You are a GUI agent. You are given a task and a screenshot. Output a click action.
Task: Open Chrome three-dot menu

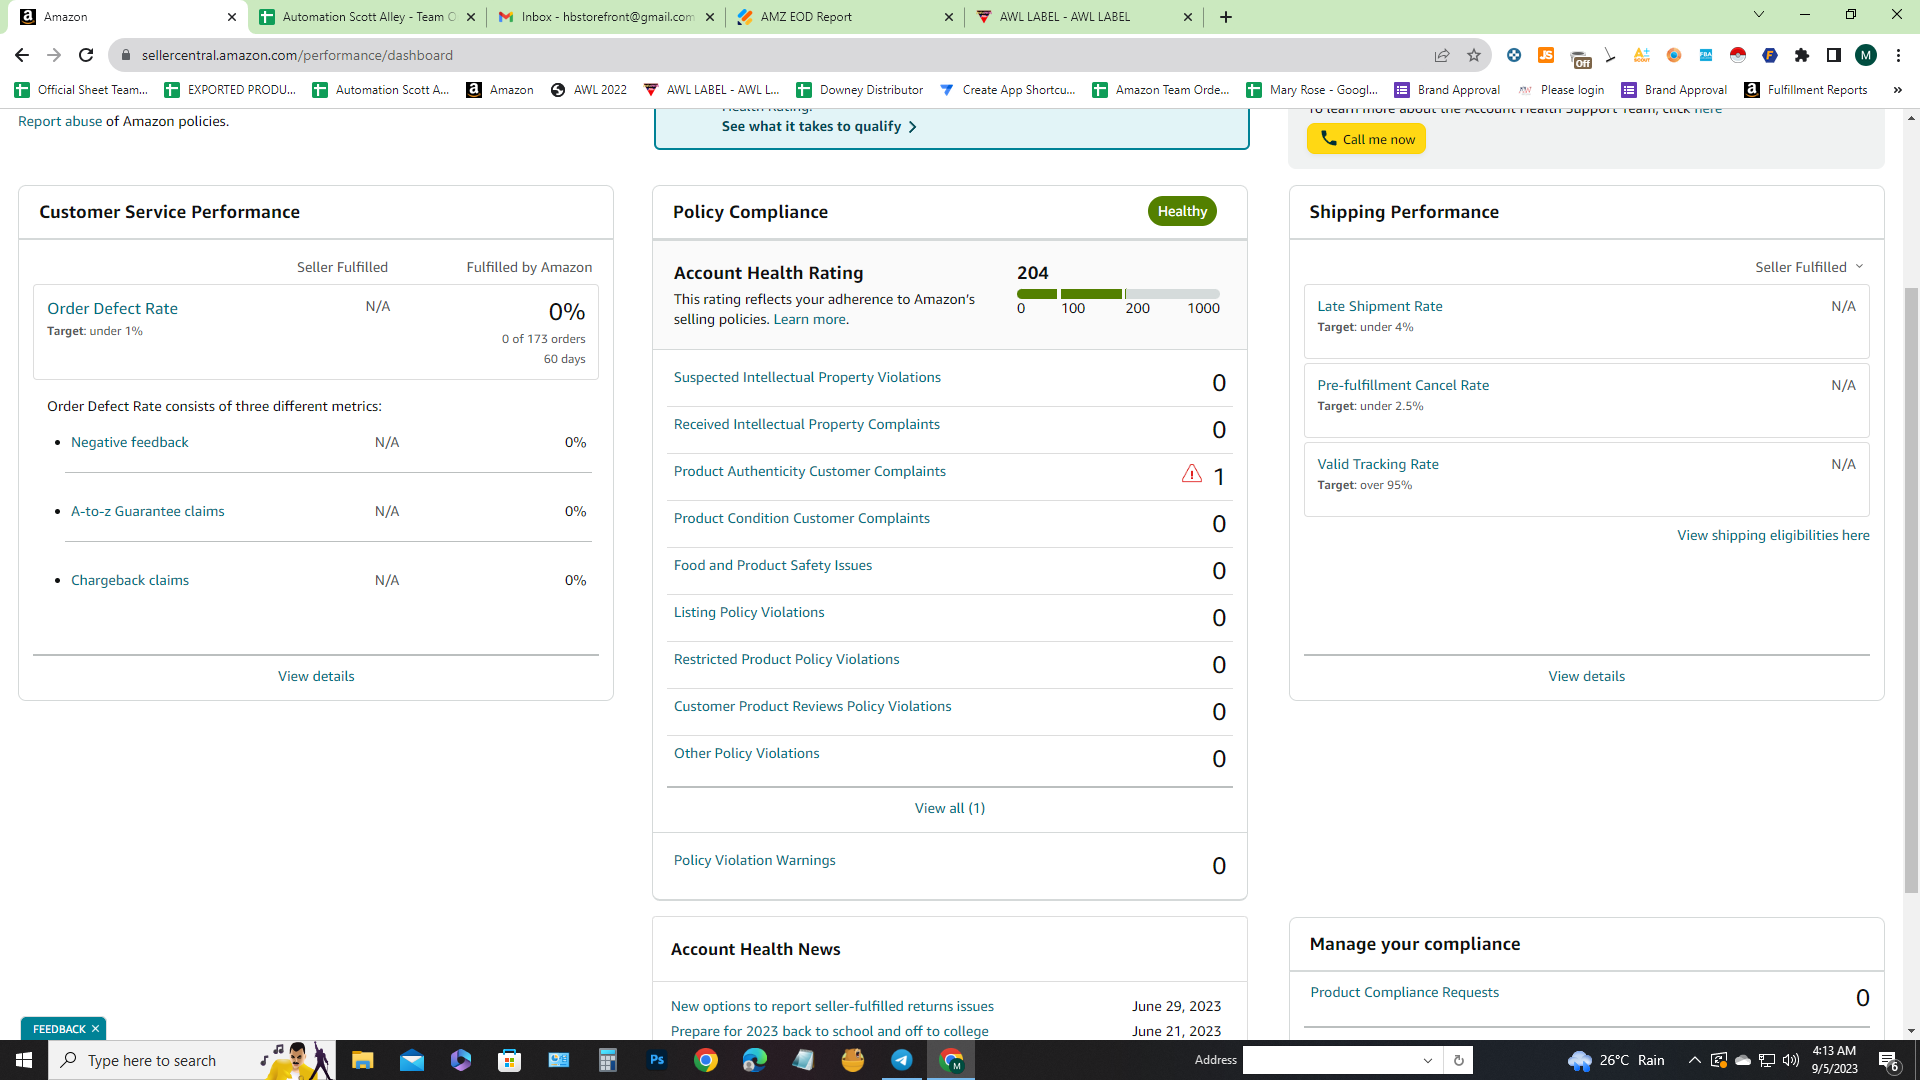[1898, 55]
